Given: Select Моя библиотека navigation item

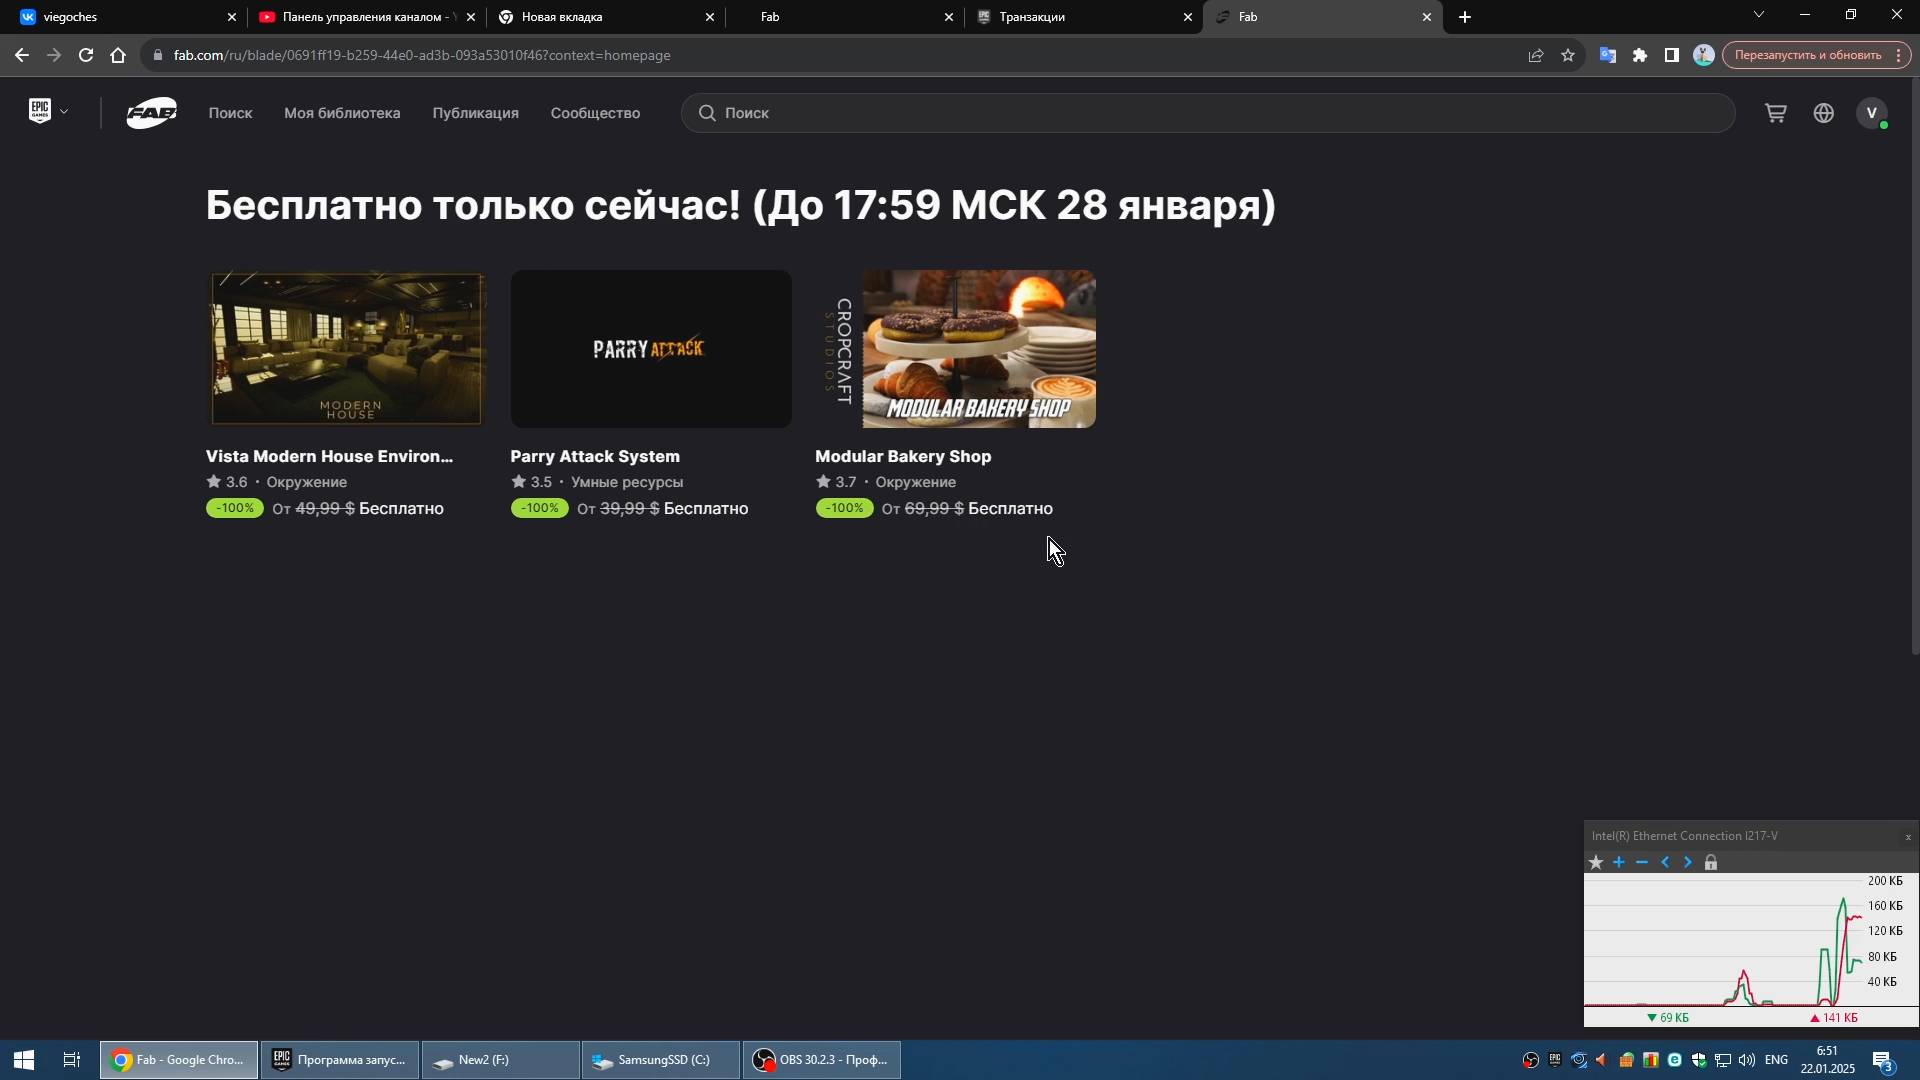Looking at the screenshot, I should 341,113.
